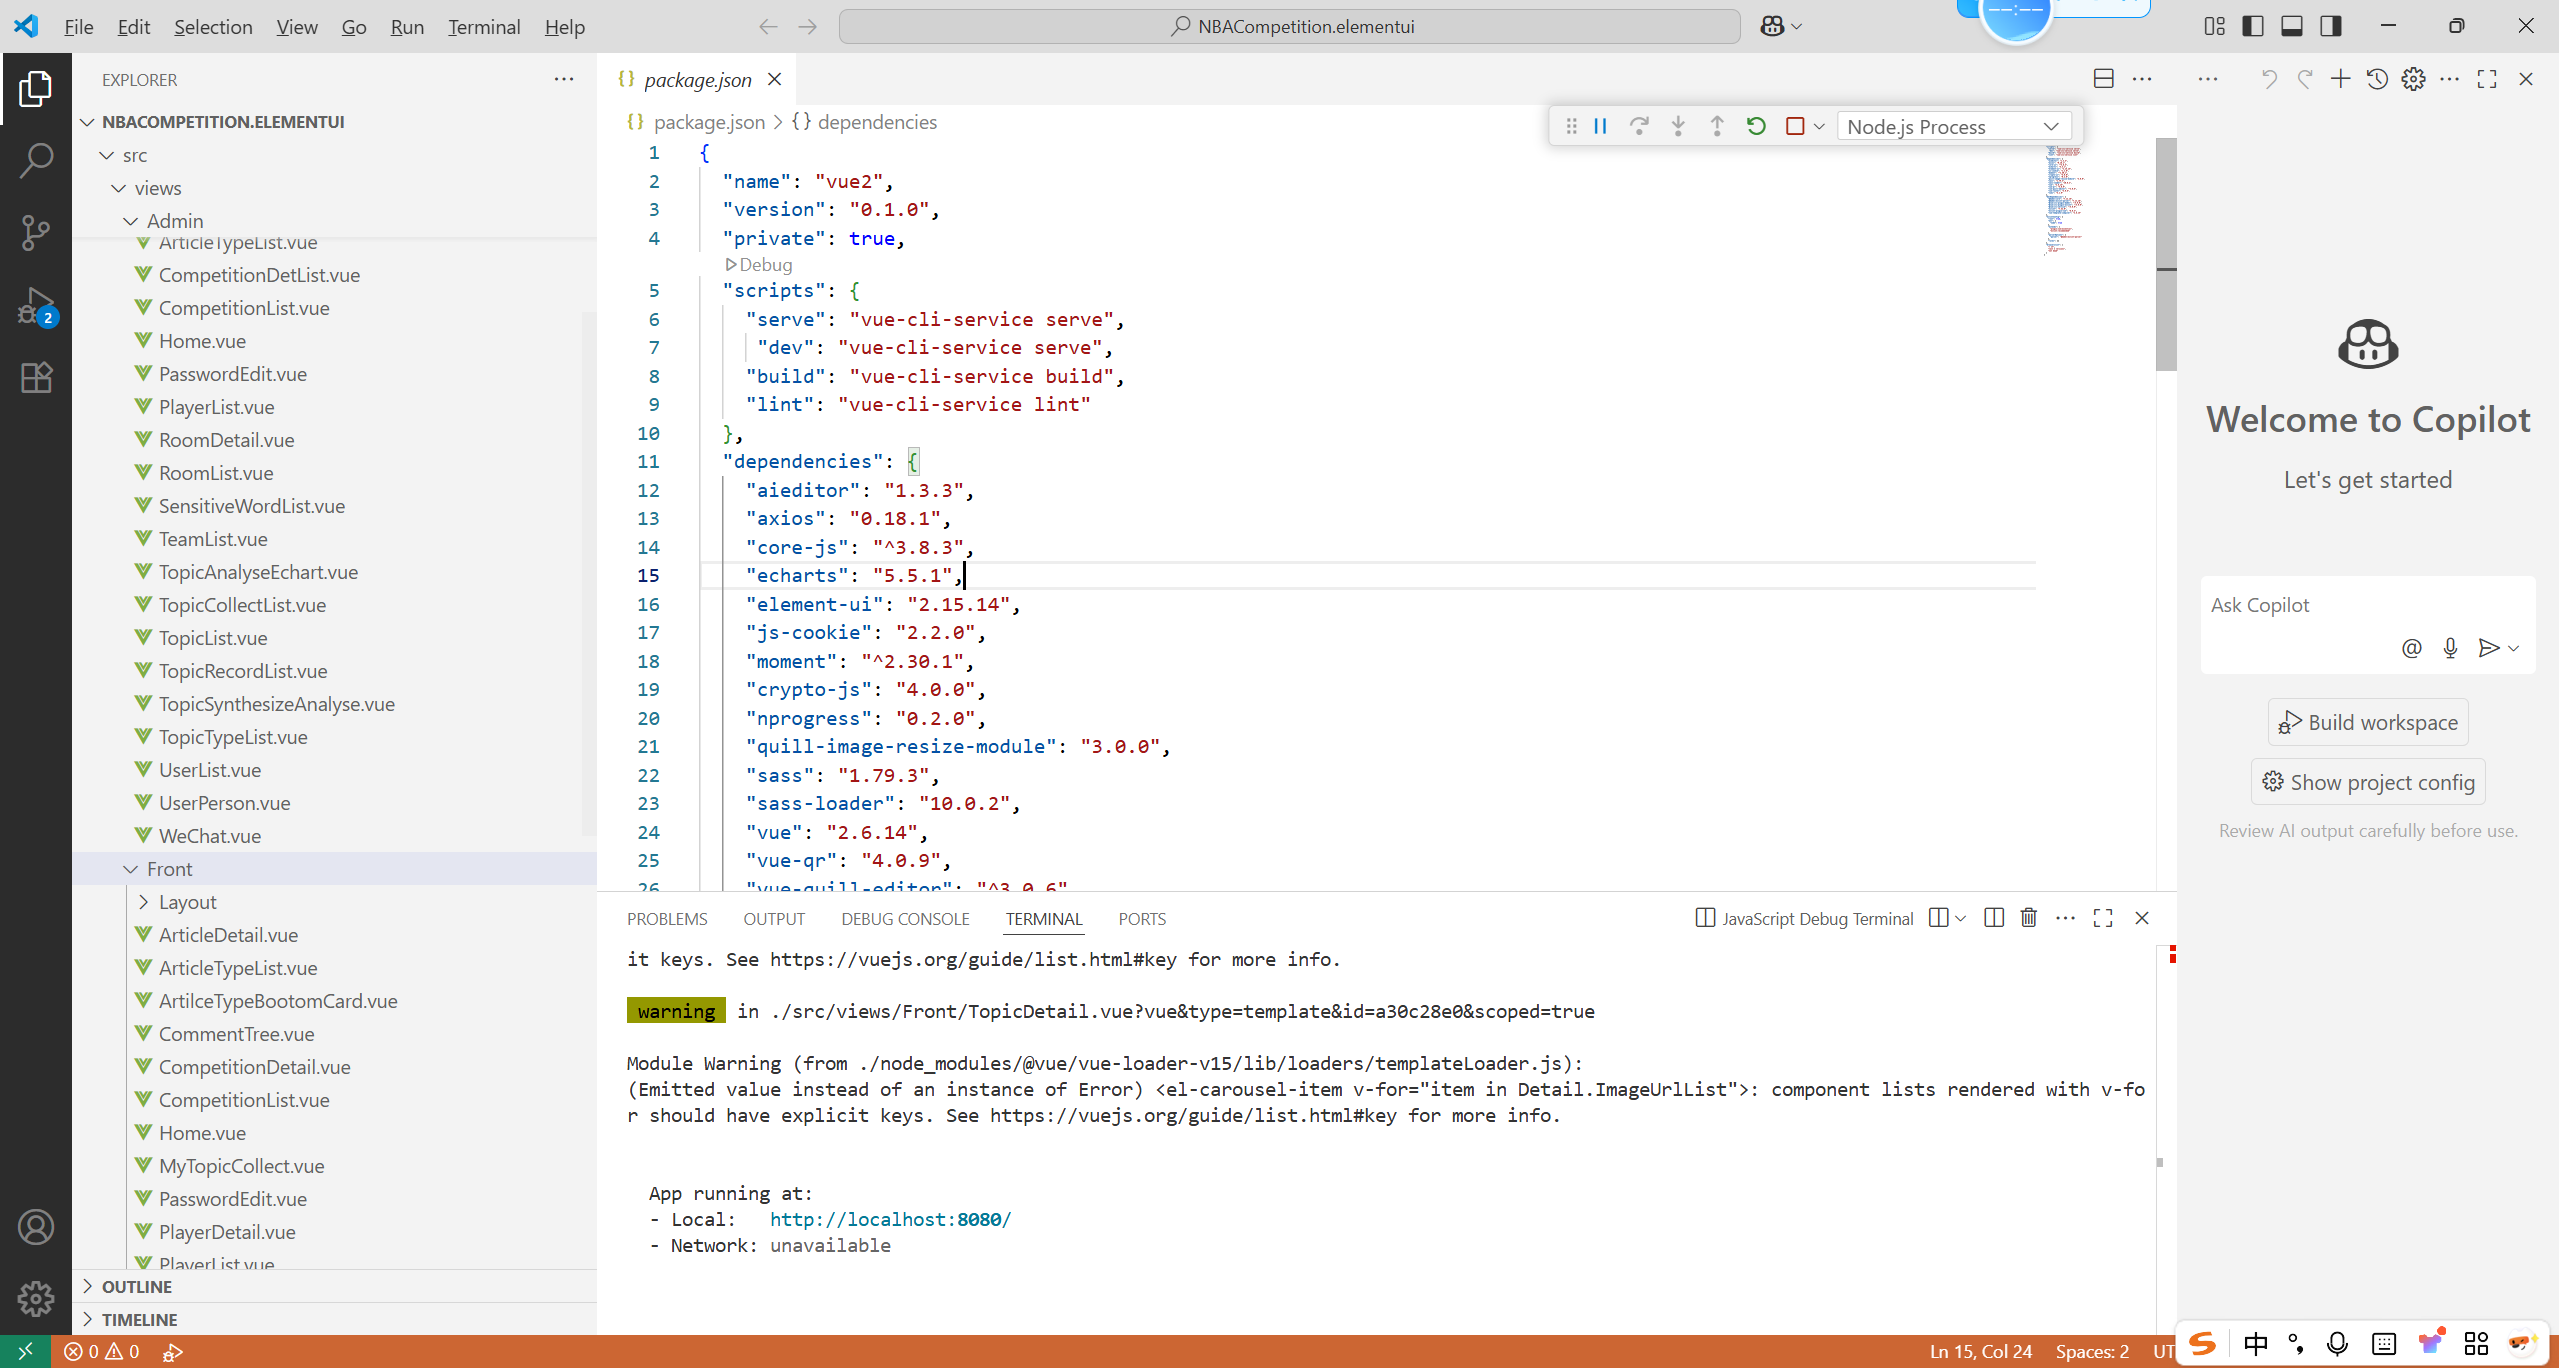Image resolution: width=2559 pixels, height=1368 pixels.
Task: Open Customize Layout icon
Action: pos(2215,26)
